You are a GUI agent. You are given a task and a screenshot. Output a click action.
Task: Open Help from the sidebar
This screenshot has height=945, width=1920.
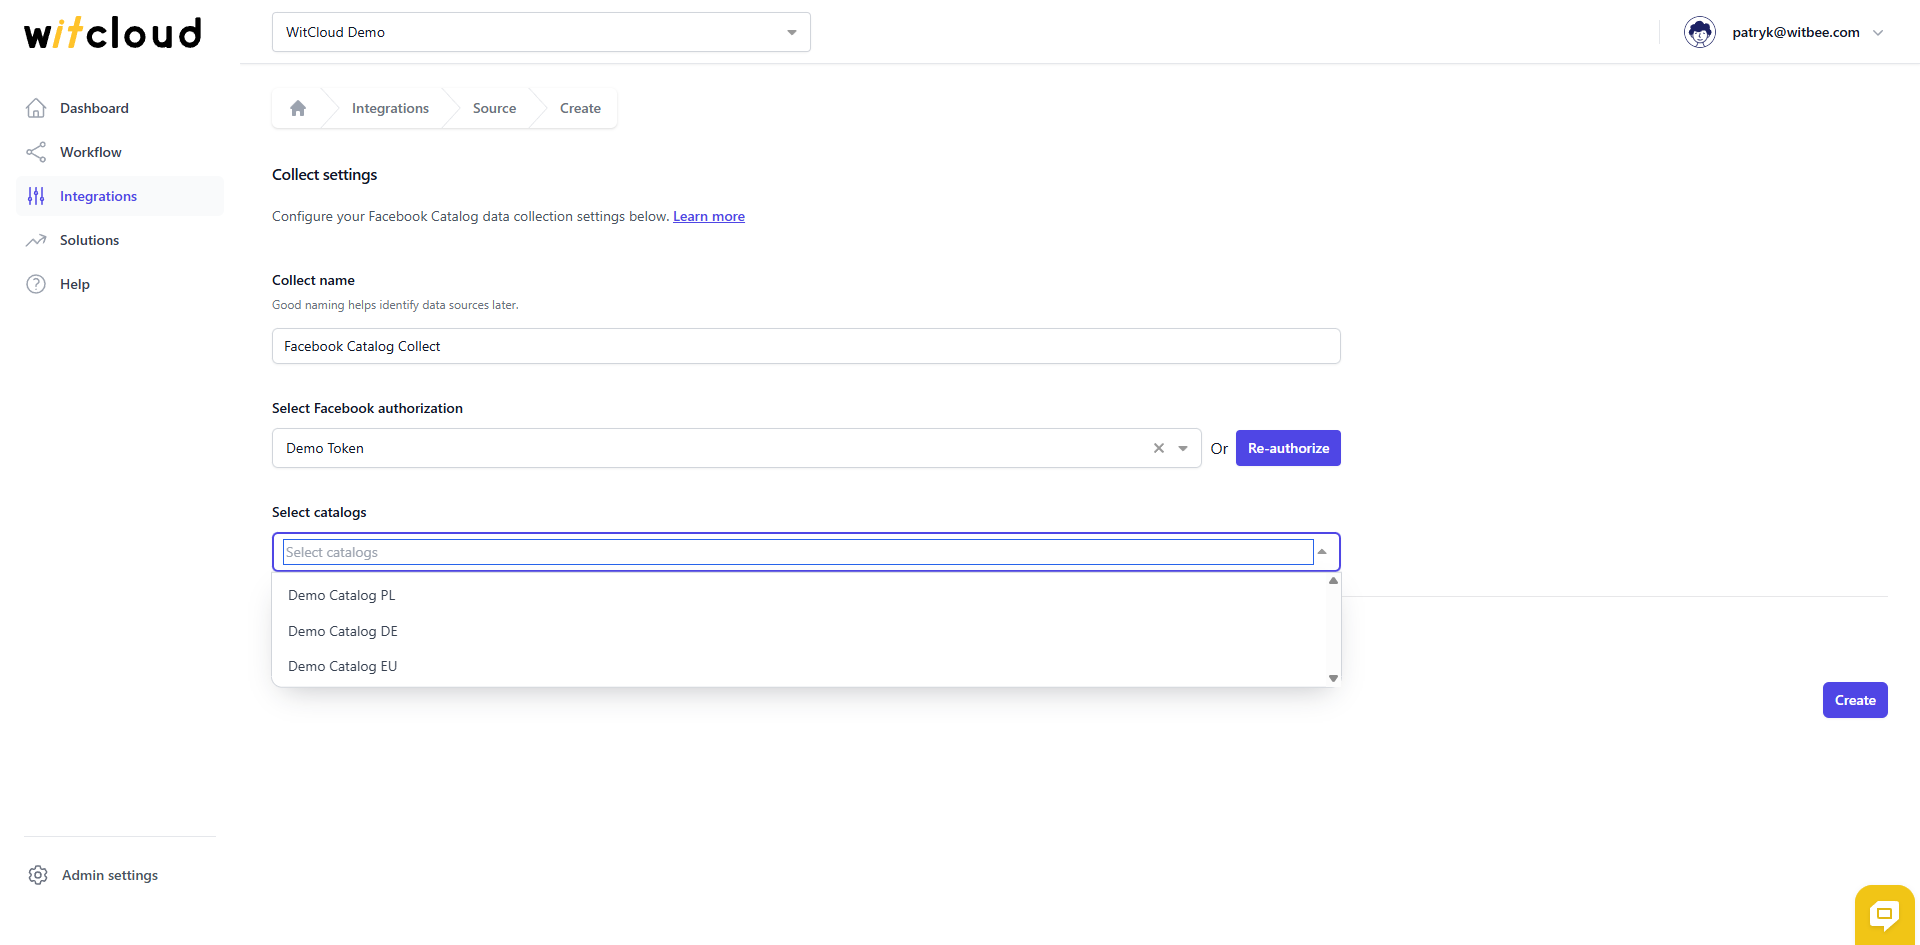[120, 284]
